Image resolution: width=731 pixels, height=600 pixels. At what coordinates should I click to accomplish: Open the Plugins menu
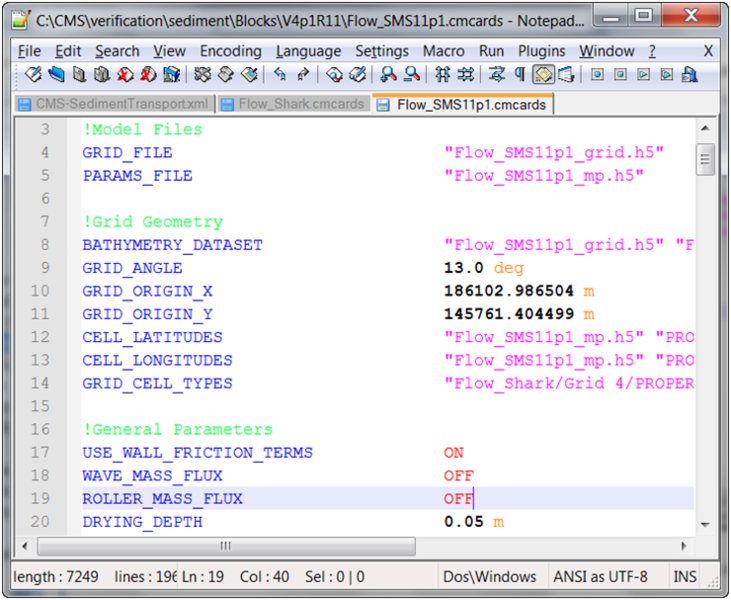(x=541, y=51)
